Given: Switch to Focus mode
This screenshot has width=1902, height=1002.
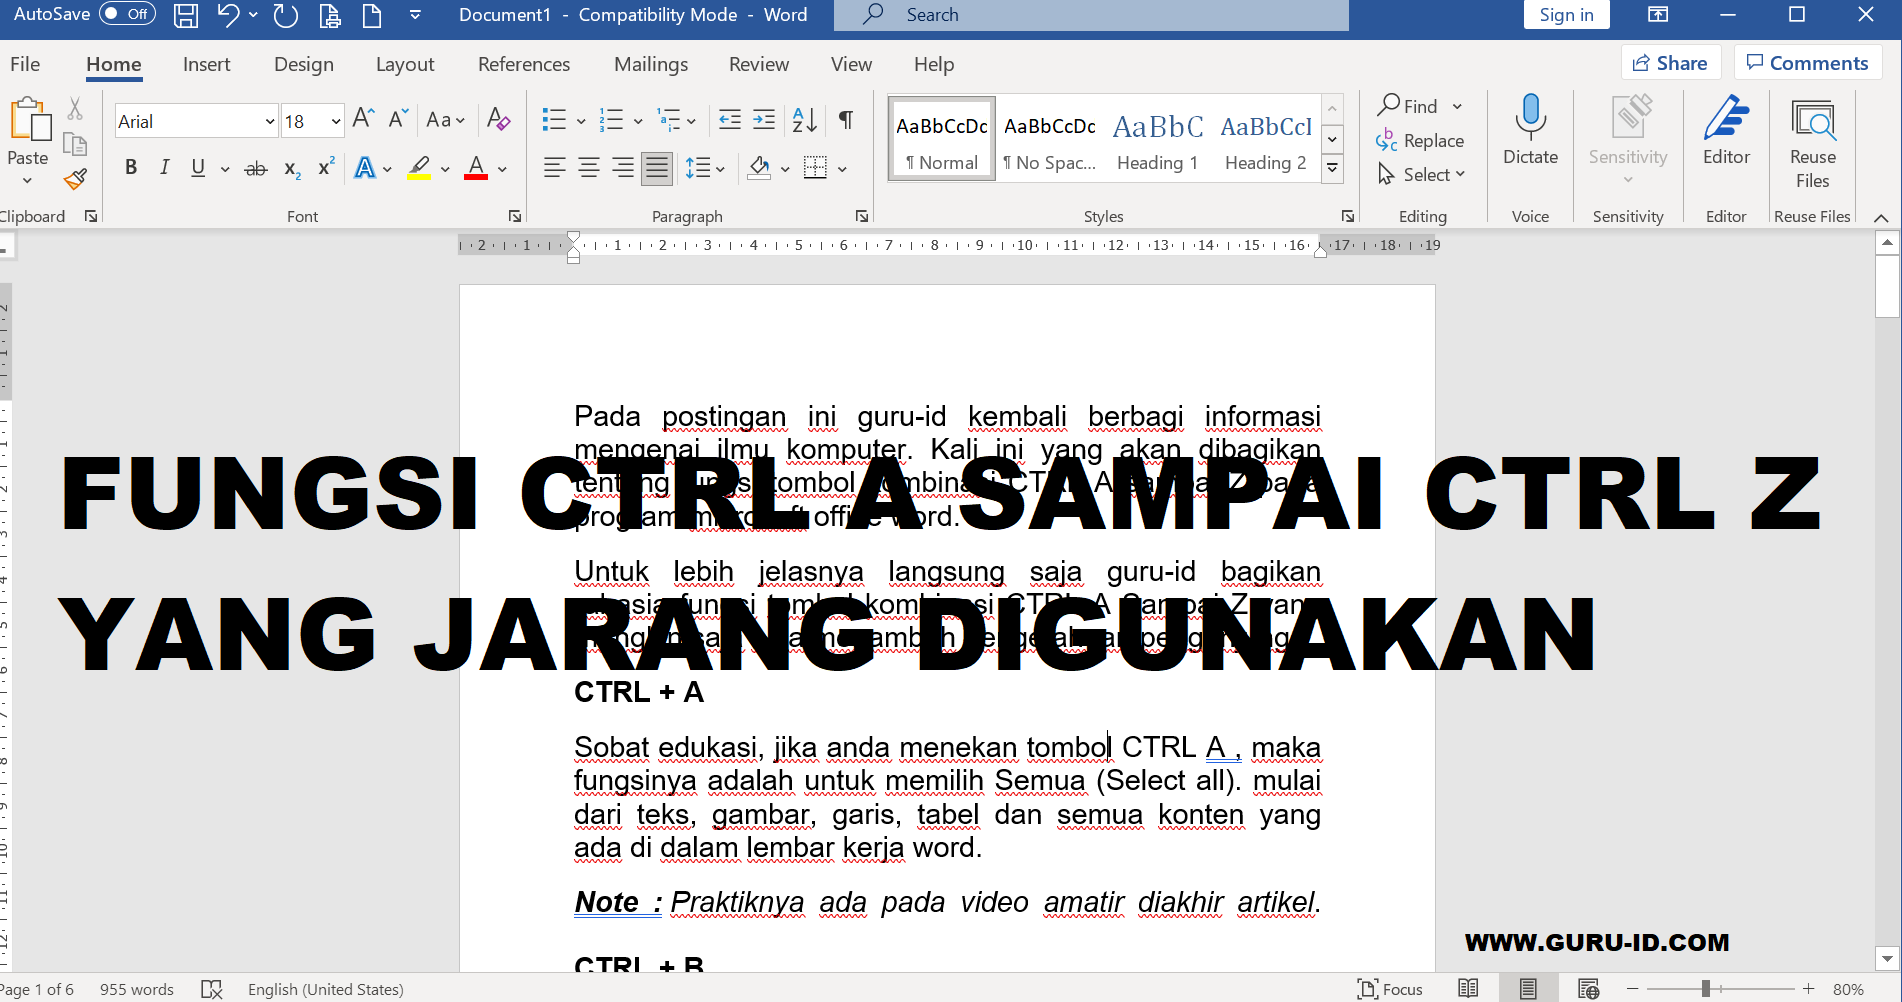Looking at the screenshot, I should [x=1390, y=988].
